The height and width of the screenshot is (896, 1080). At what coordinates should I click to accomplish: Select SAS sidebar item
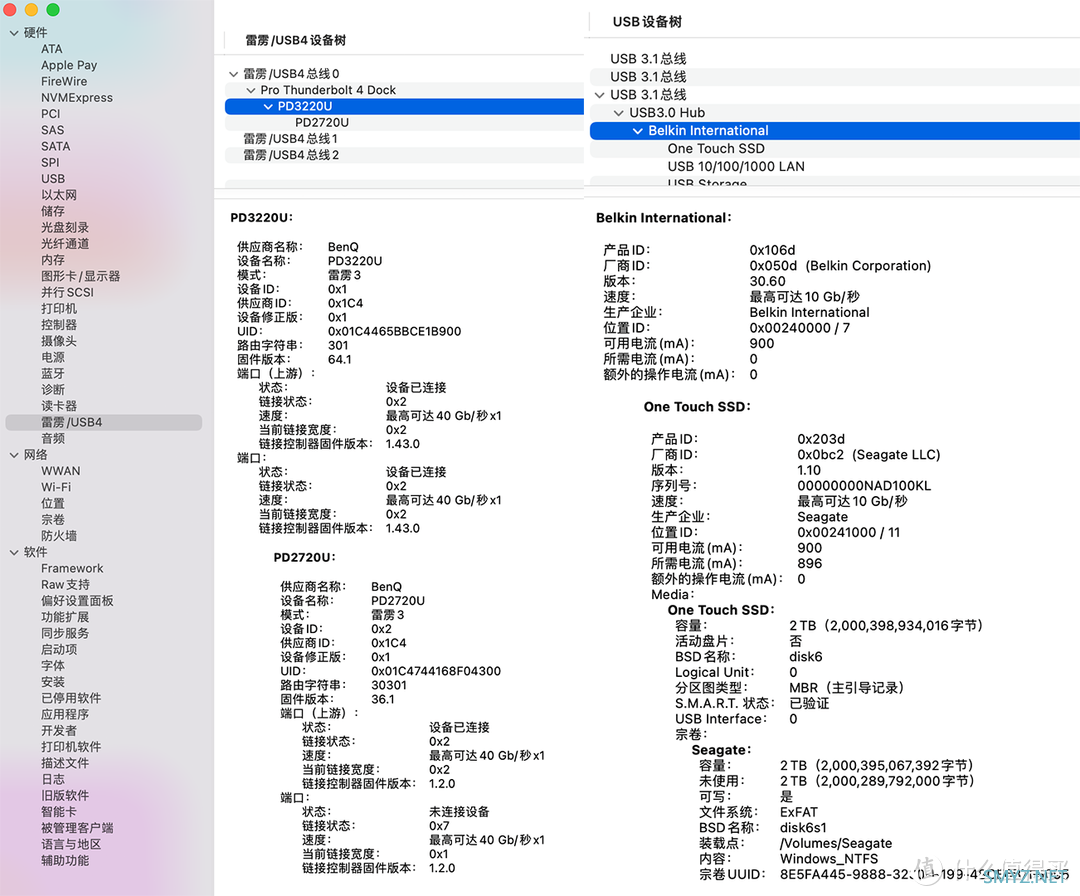point(52,129)
